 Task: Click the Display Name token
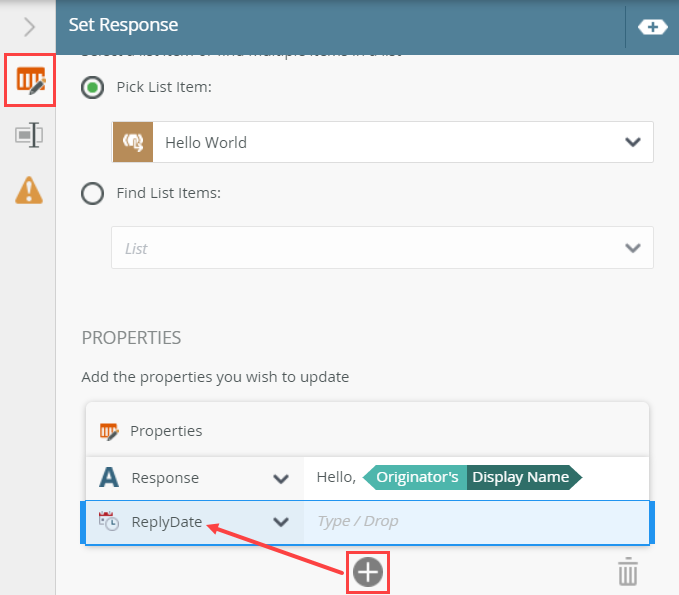point(521,477)
